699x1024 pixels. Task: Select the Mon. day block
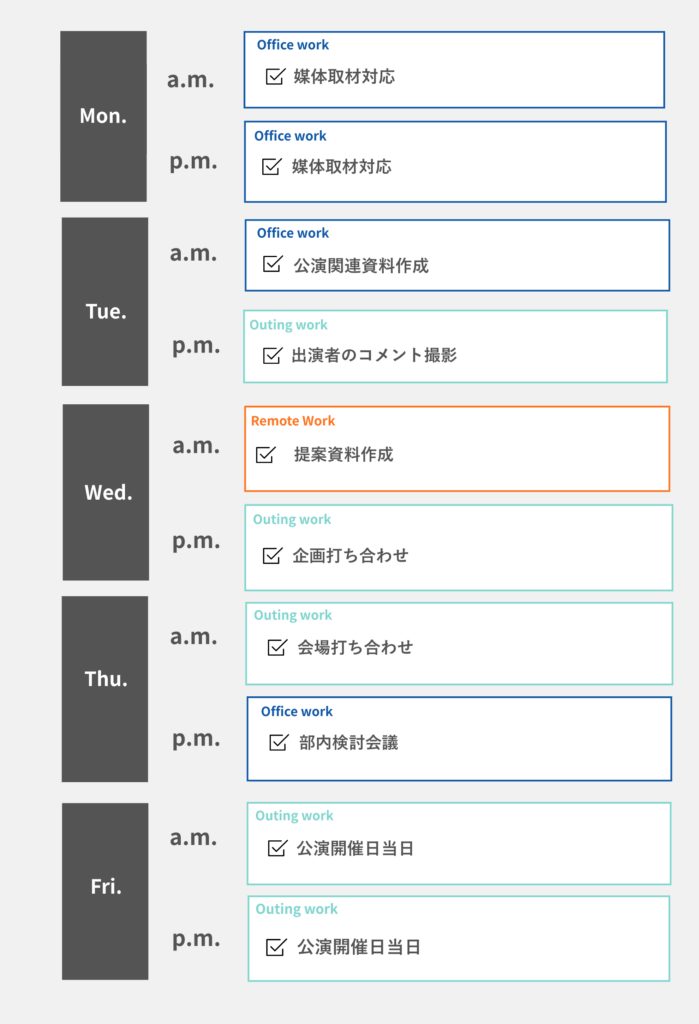103,116
